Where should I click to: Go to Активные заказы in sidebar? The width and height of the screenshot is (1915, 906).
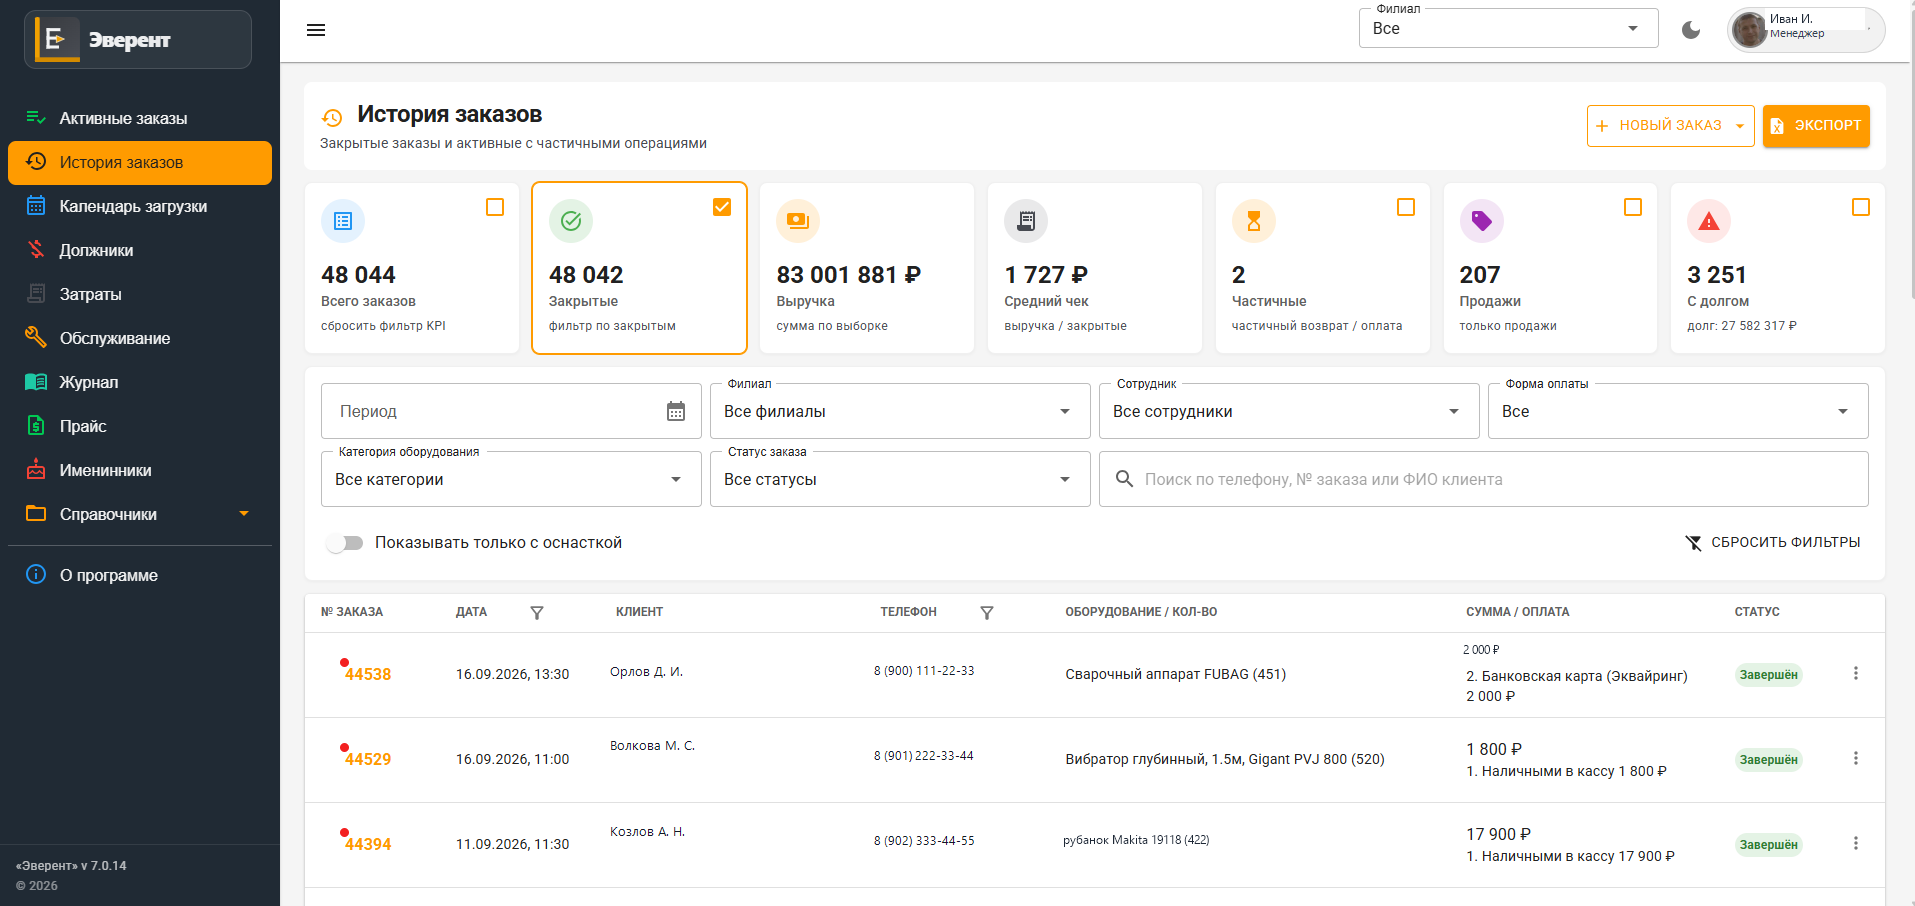140,118
